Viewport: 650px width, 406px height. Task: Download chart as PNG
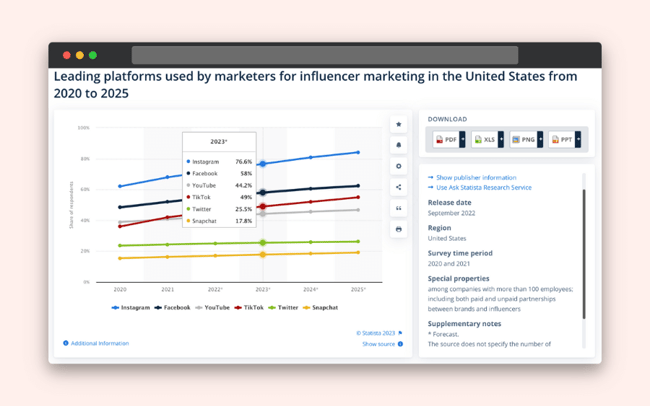tap(523, 140)
